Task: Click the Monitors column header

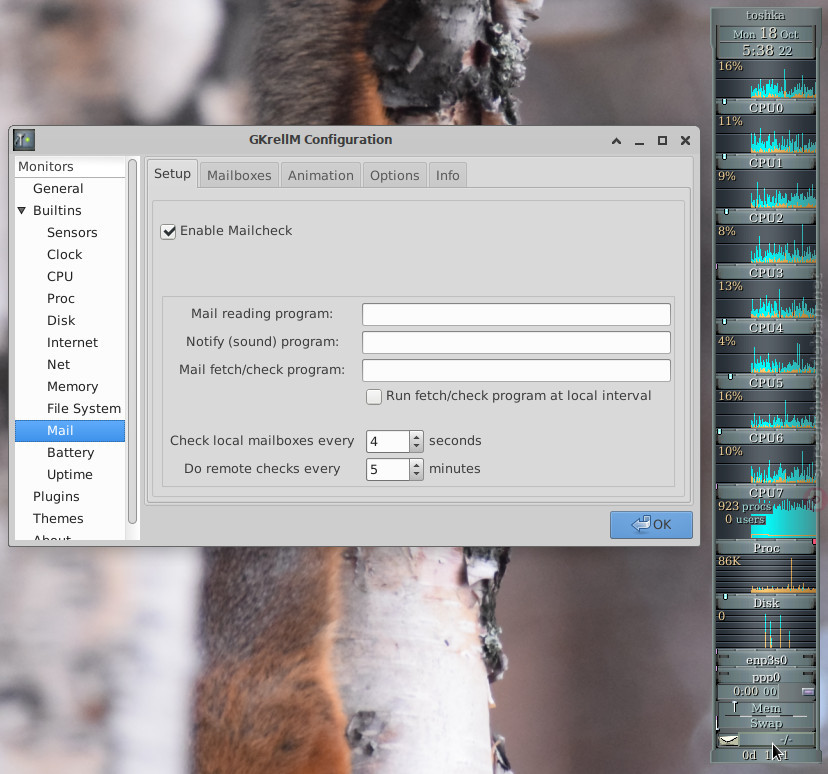Action: coord(70,167)
